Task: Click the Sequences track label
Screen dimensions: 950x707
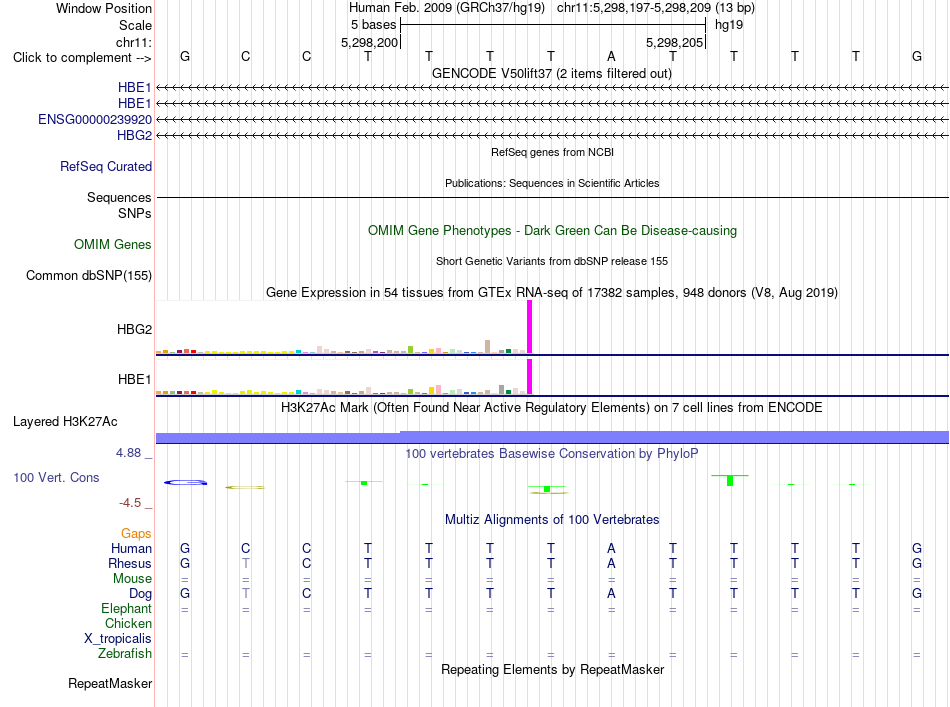Action: click(x=119, y=197)
